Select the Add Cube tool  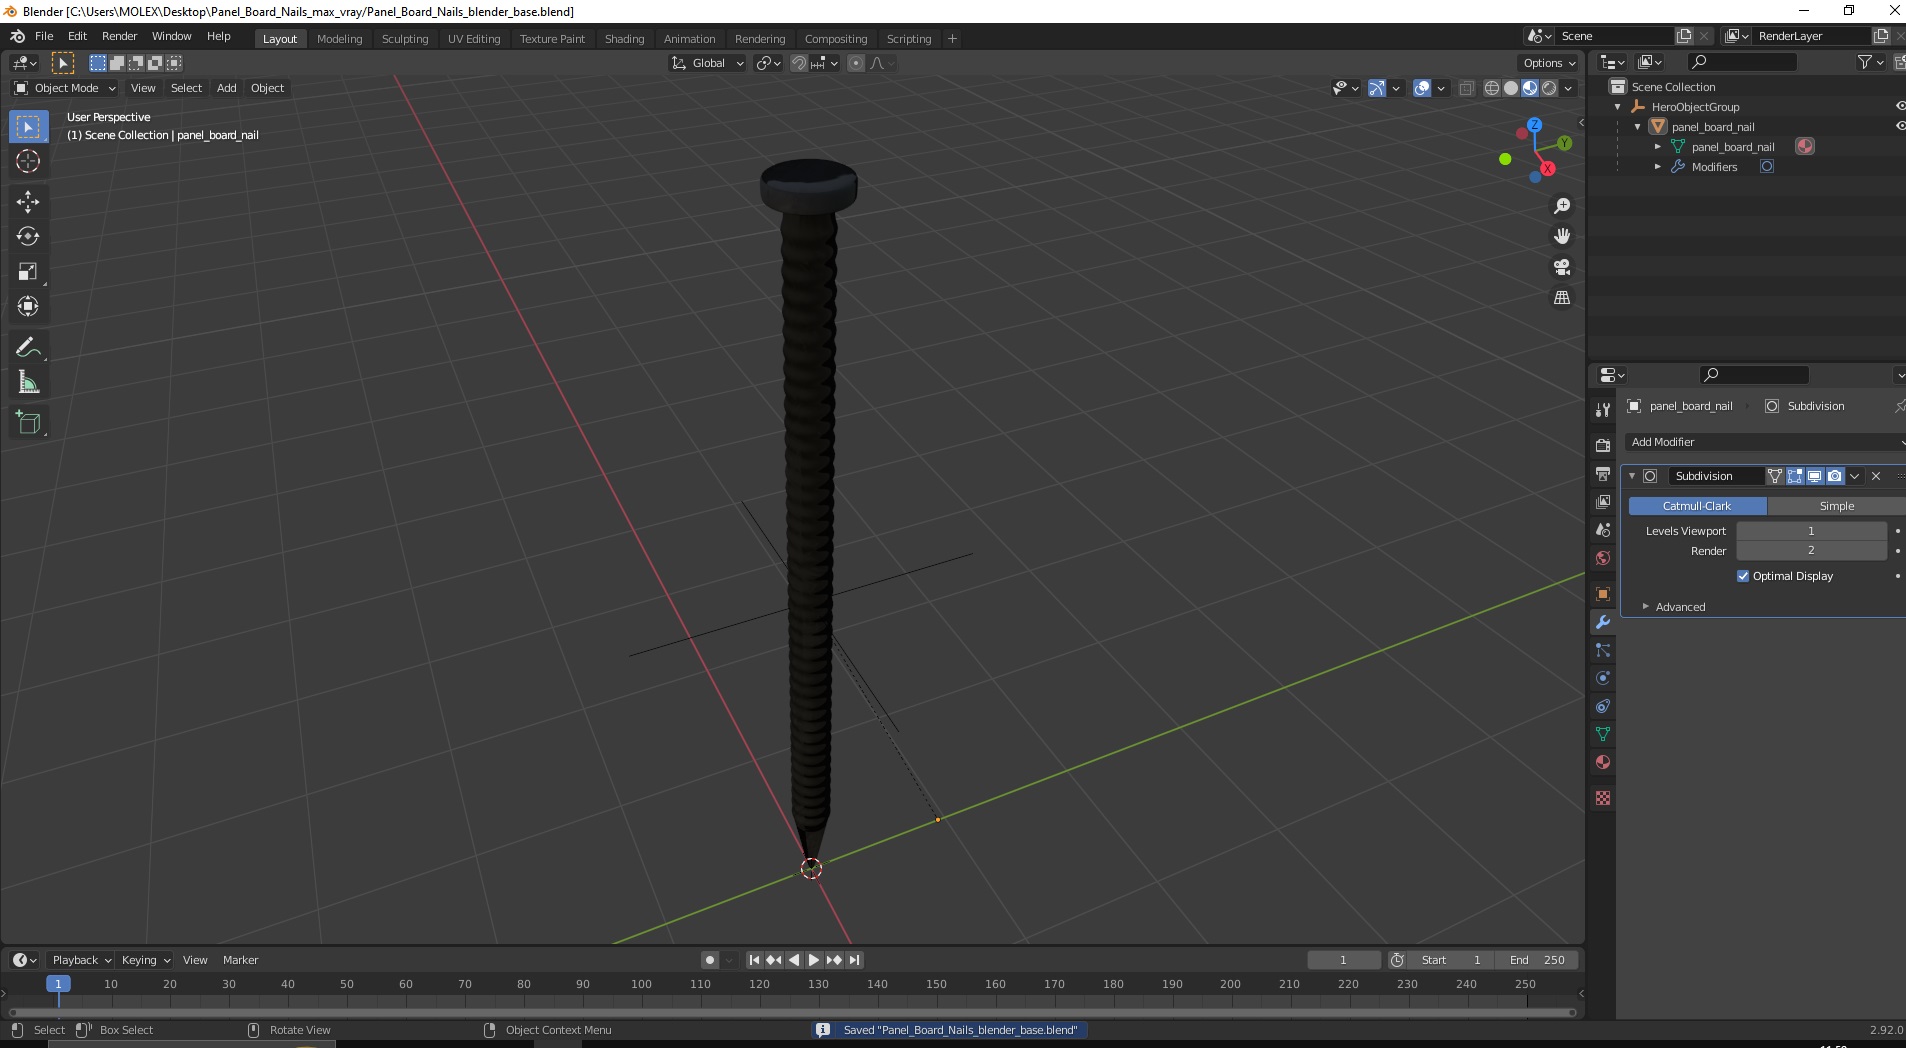pyautogui.click(x=28, y=422)
